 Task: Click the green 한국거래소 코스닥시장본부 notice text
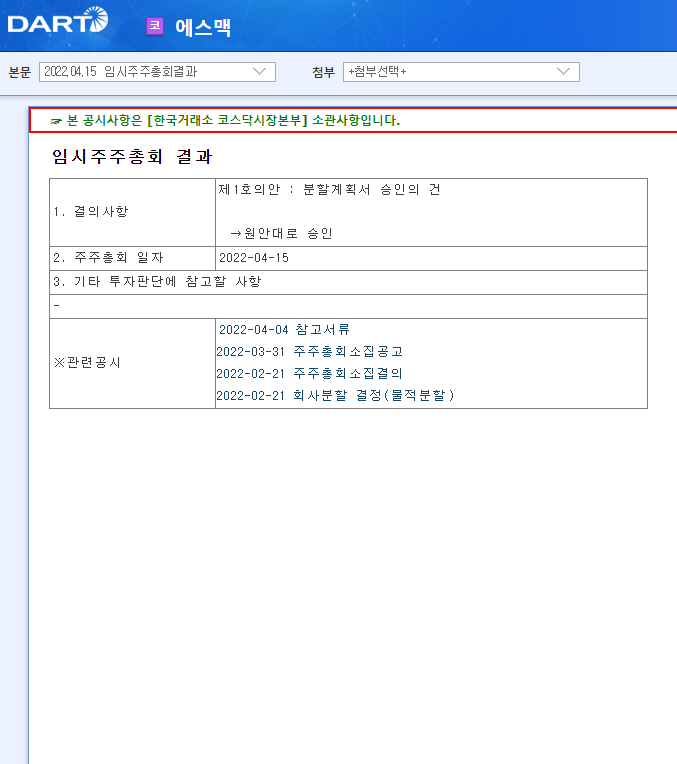coord(233,120)
